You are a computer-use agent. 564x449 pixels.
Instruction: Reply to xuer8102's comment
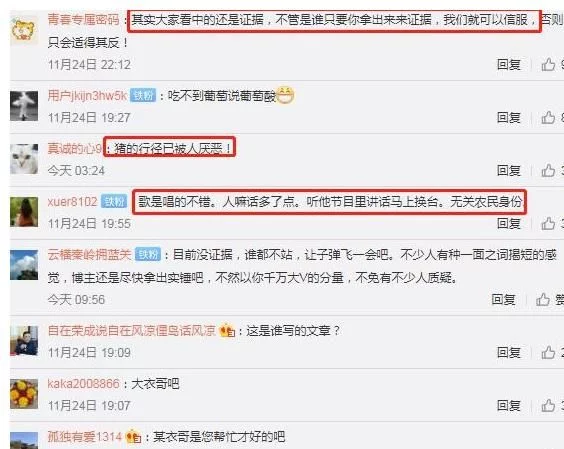[x=509, y=223]
